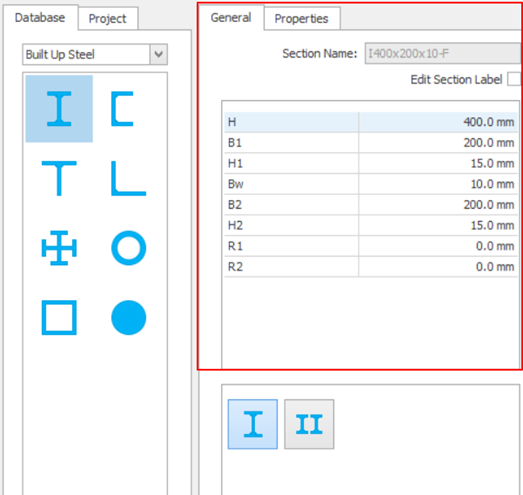Choose the L-angle section shape
523x495 pixels.
[128, 178]
